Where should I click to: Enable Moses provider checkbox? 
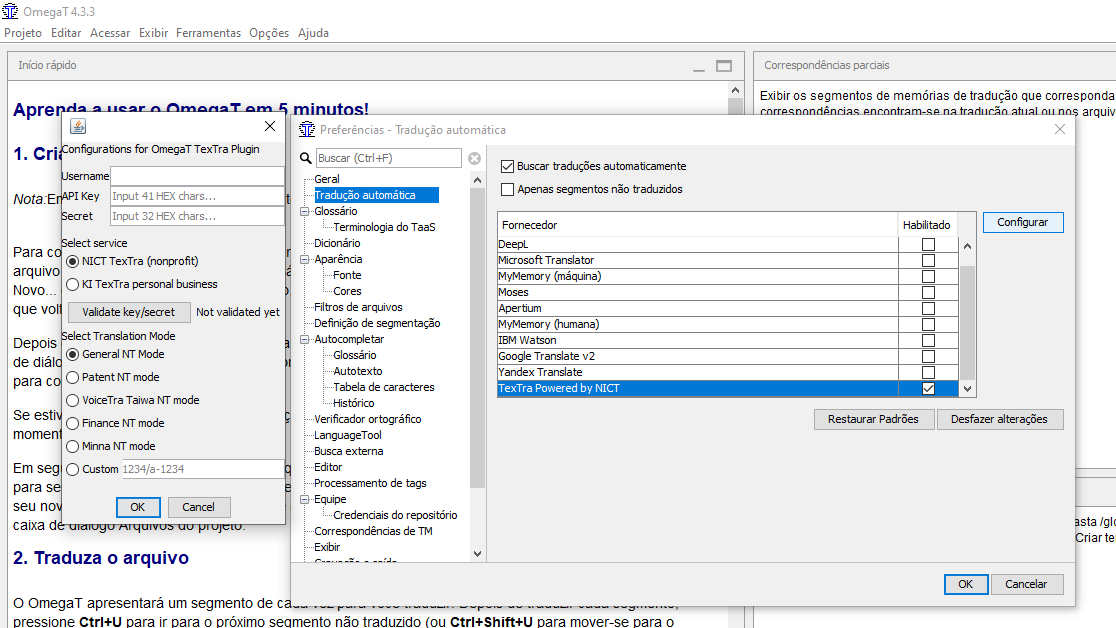[x=928, y=292]
